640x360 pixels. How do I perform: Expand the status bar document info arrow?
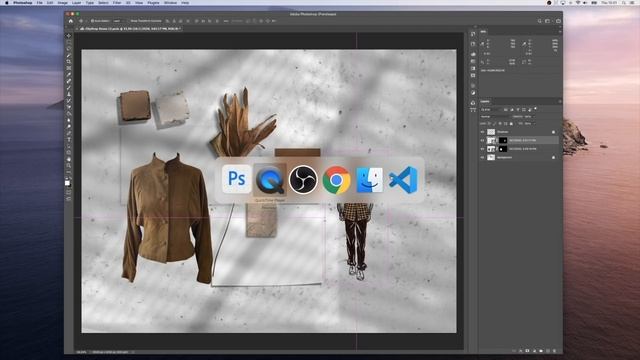pyautogui.click(x=133, y=352)
